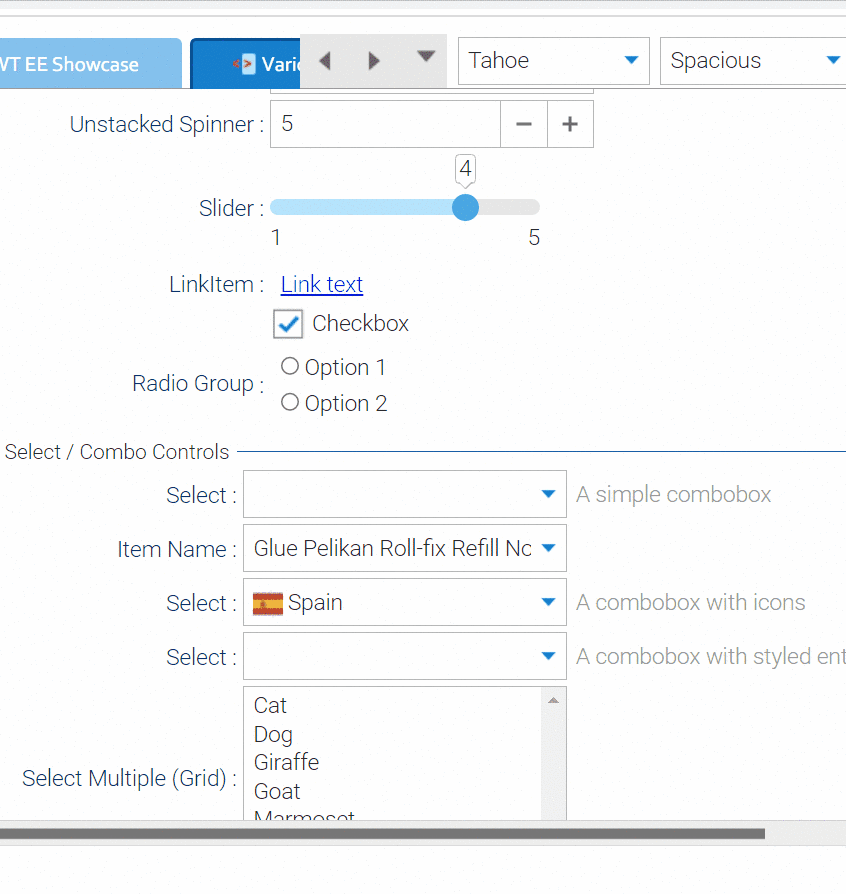
Task: Select Giraffe in the grid list
Action: point(287,762)
